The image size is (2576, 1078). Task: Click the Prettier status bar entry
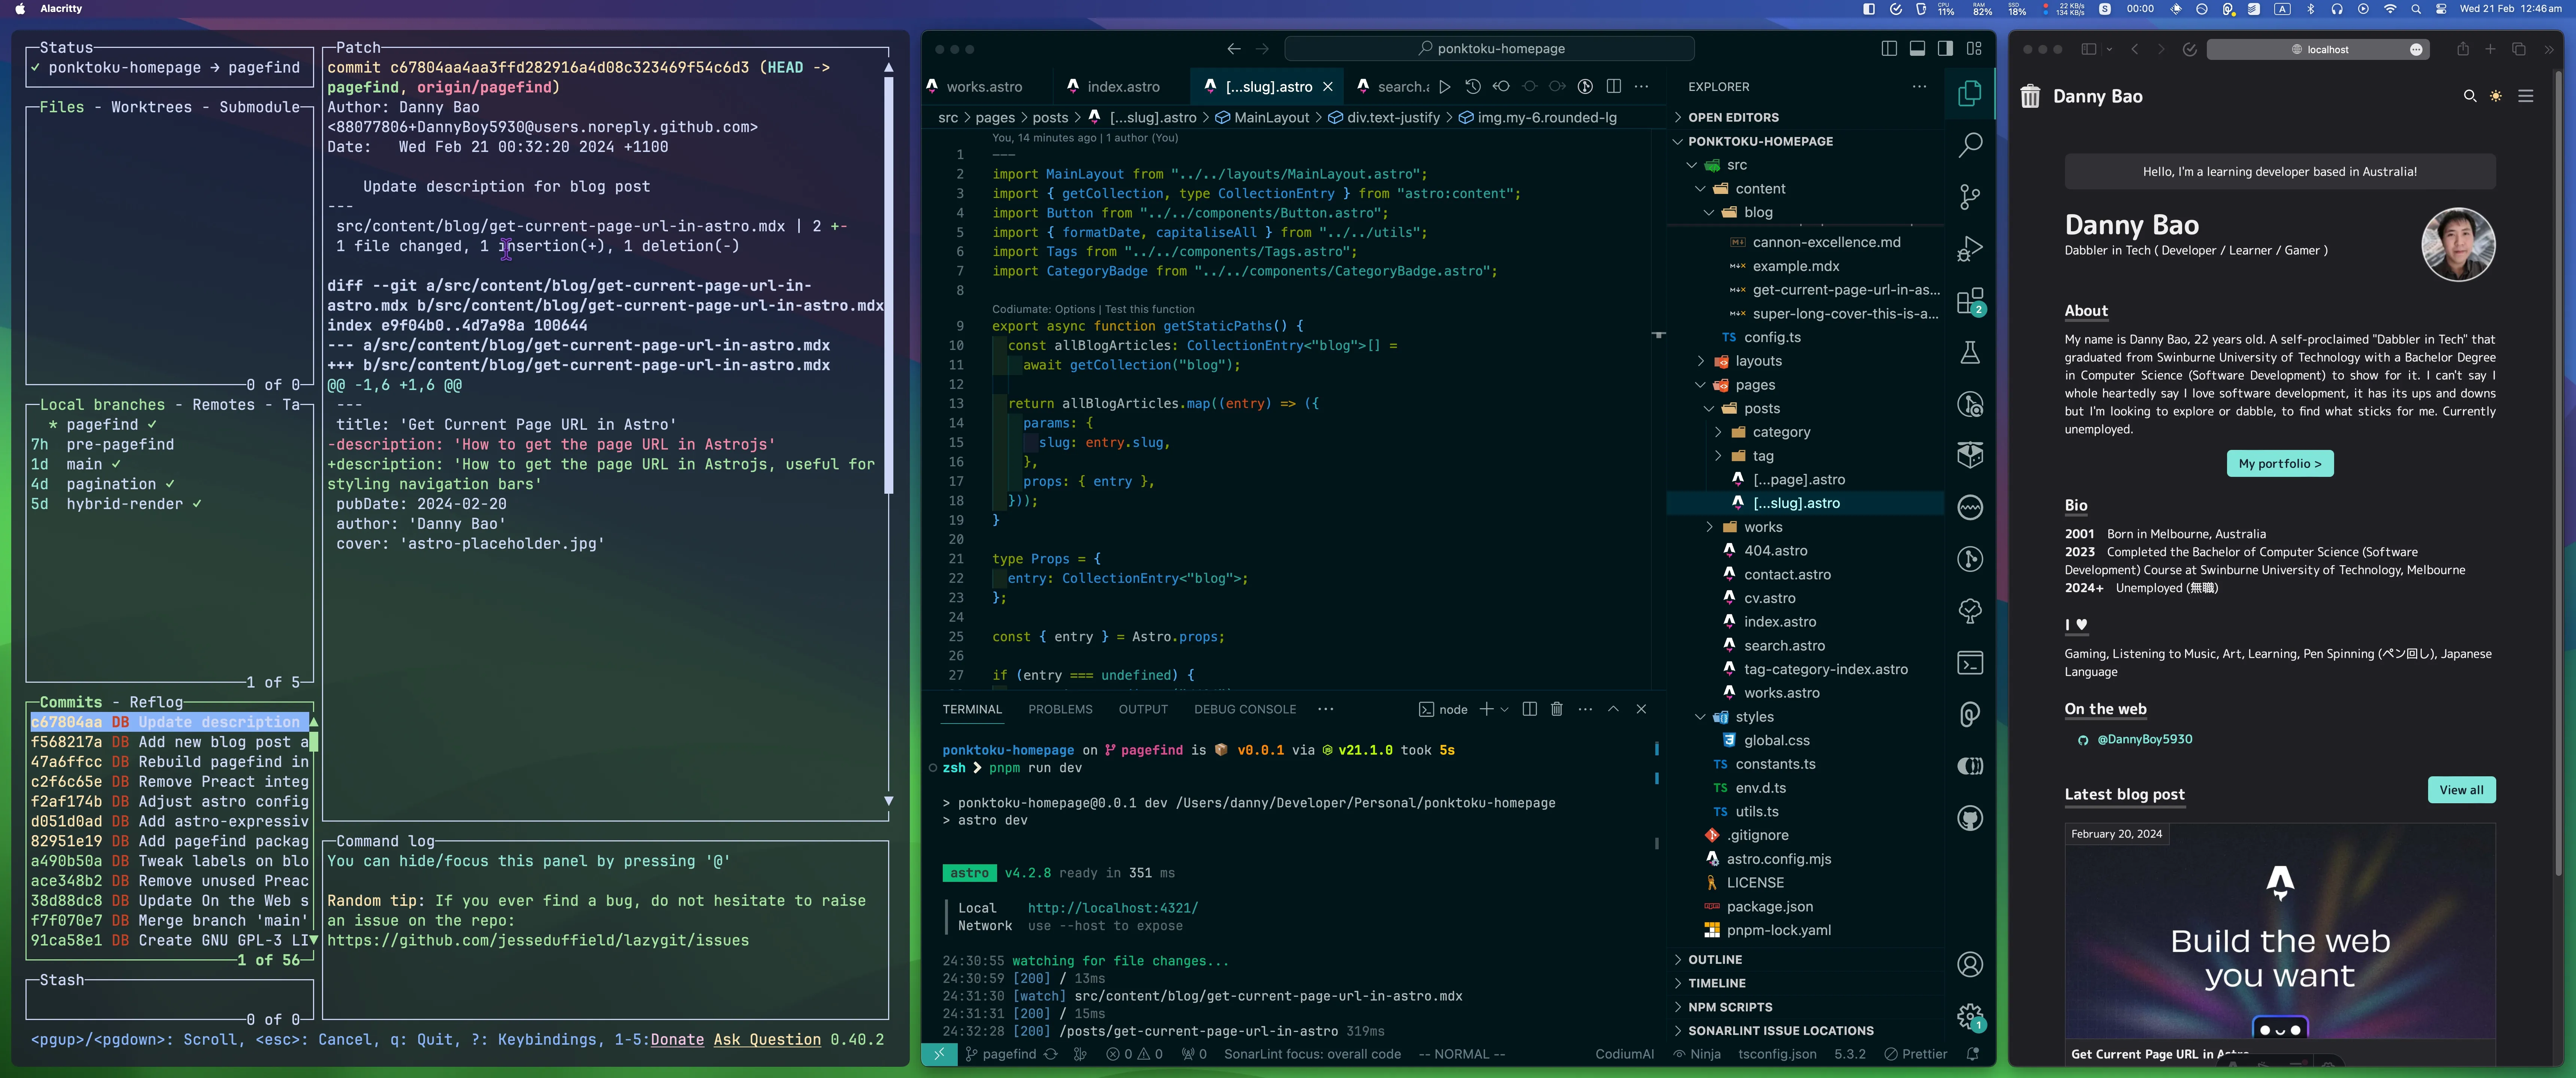(1915, 1054)
